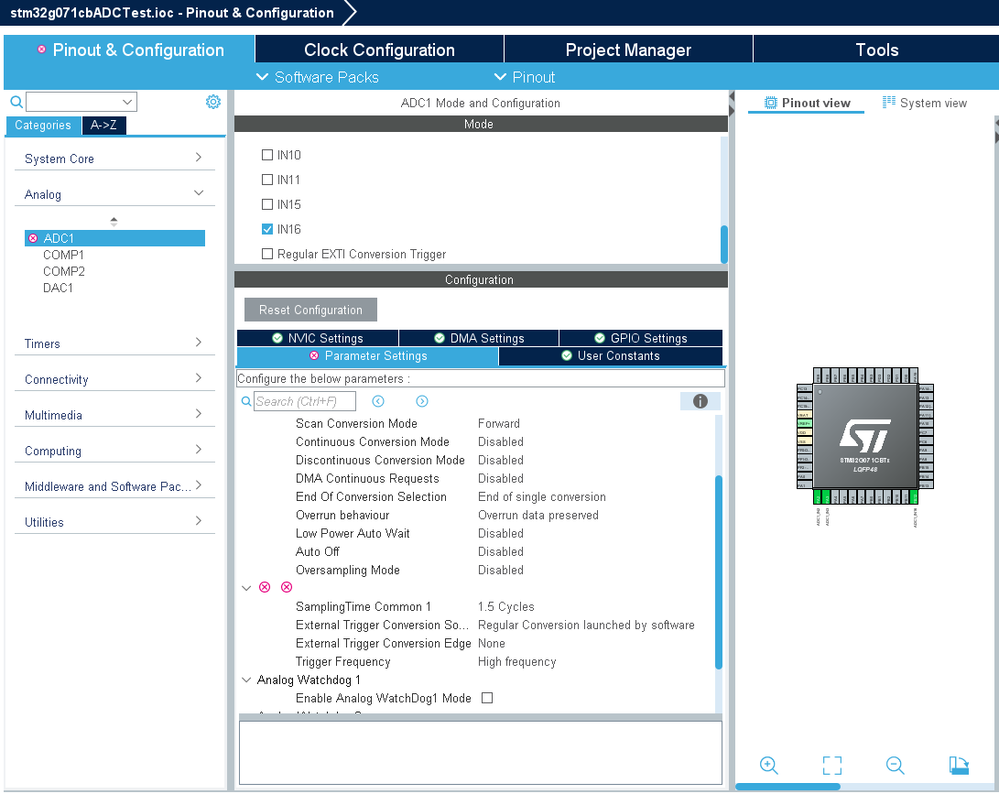The width and height of the screenshot is (999, 795).
Task: Open the Software Packs dropdown menu
Action: (x=317, y=77)
